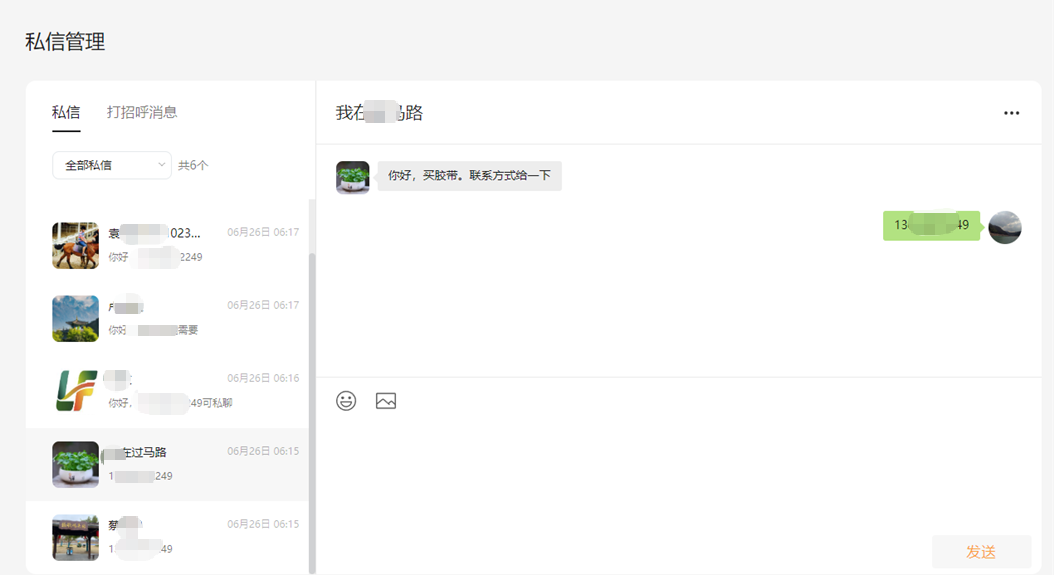Click my own round avatar in chat
The height and width of the screenshot is (575, 1054).
click(1005, 227)
